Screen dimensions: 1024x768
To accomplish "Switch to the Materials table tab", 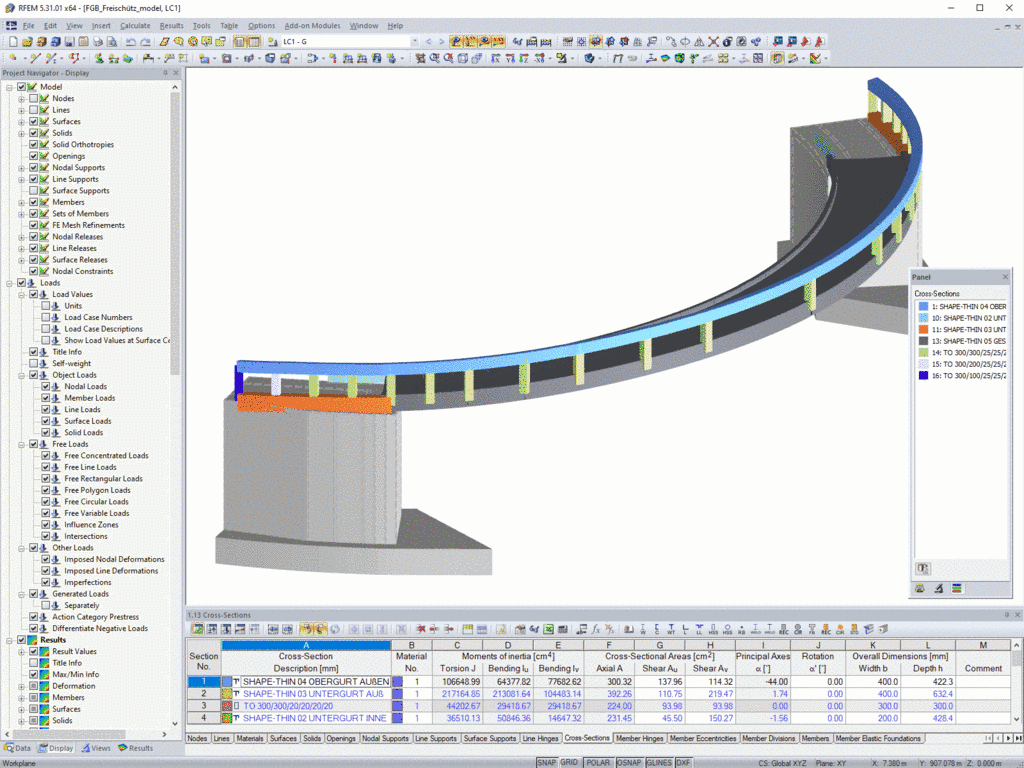I will (x=249, y=739).
